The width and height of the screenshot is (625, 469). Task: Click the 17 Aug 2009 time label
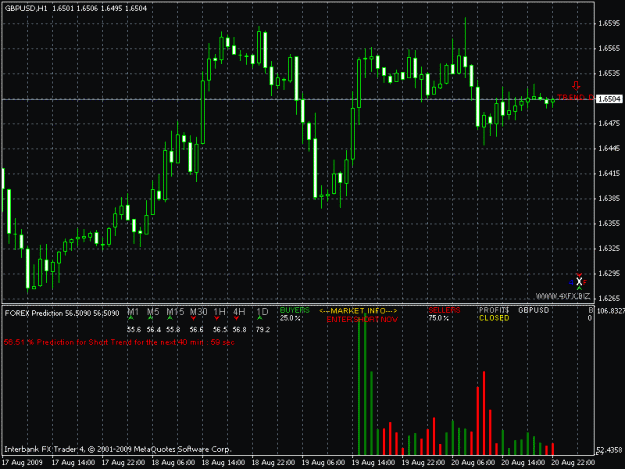[x=22, y=463]
